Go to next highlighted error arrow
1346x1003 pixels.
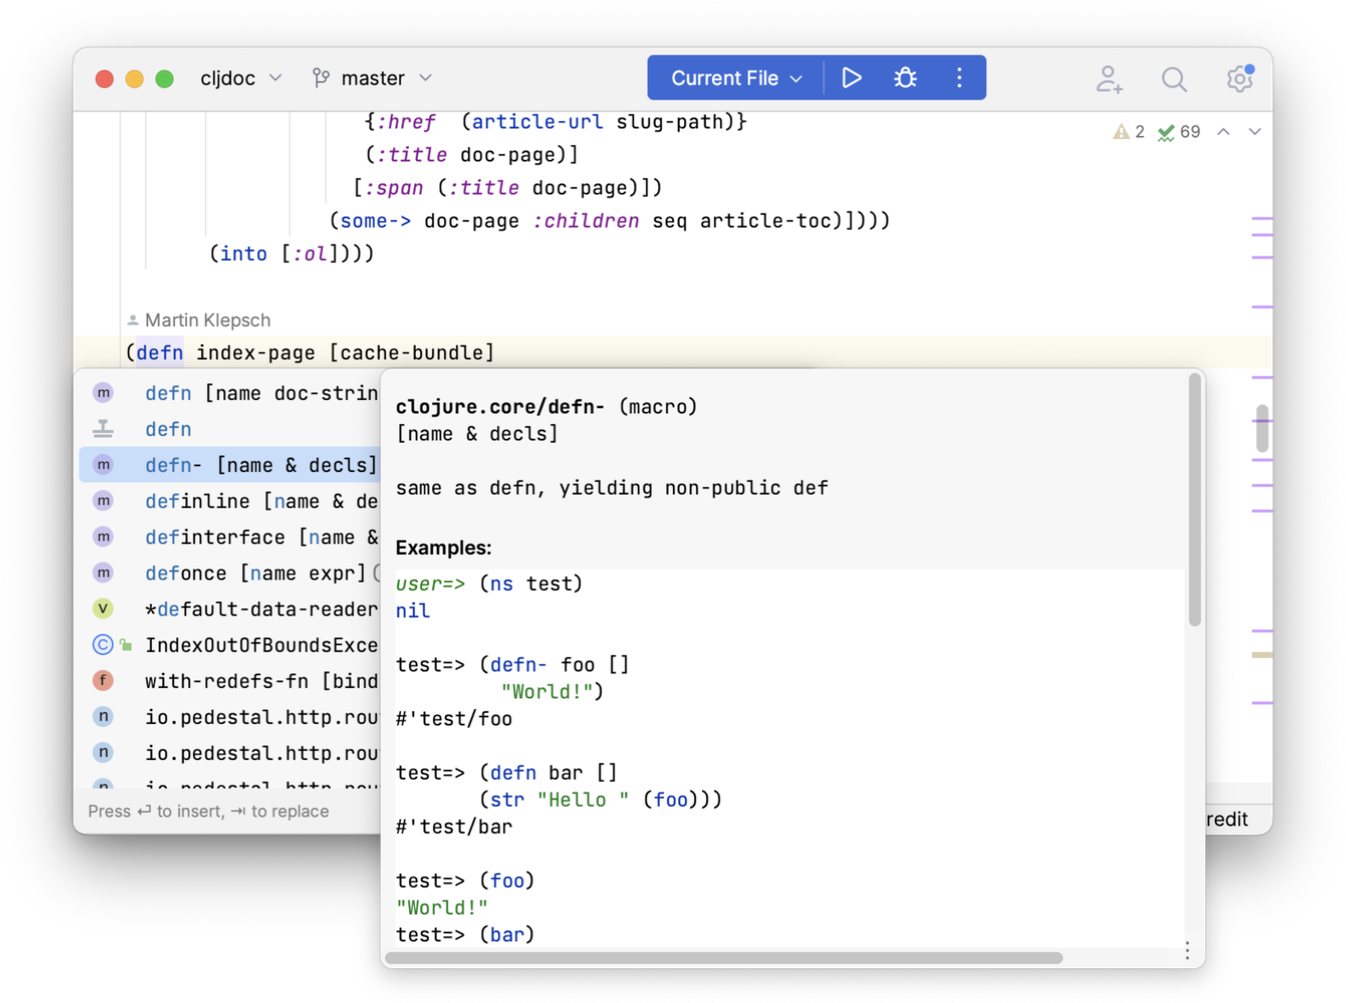coord(1254,132)
